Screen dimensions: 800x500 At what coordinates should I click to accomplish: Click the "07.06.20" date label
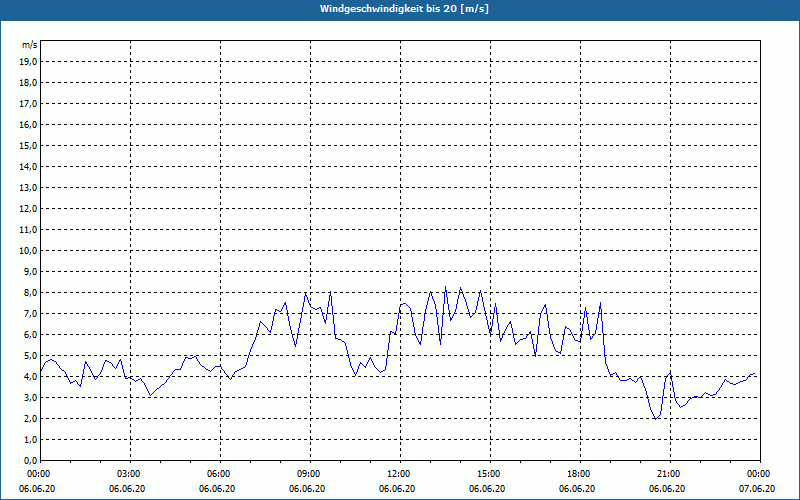coord(757,489)
